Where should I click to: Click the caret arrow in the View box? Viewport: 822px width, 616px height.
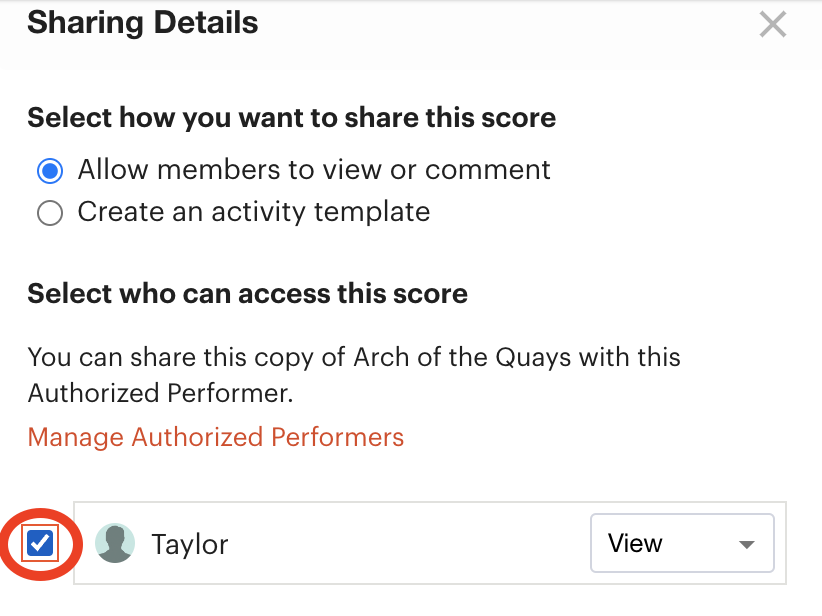[747, 544]
